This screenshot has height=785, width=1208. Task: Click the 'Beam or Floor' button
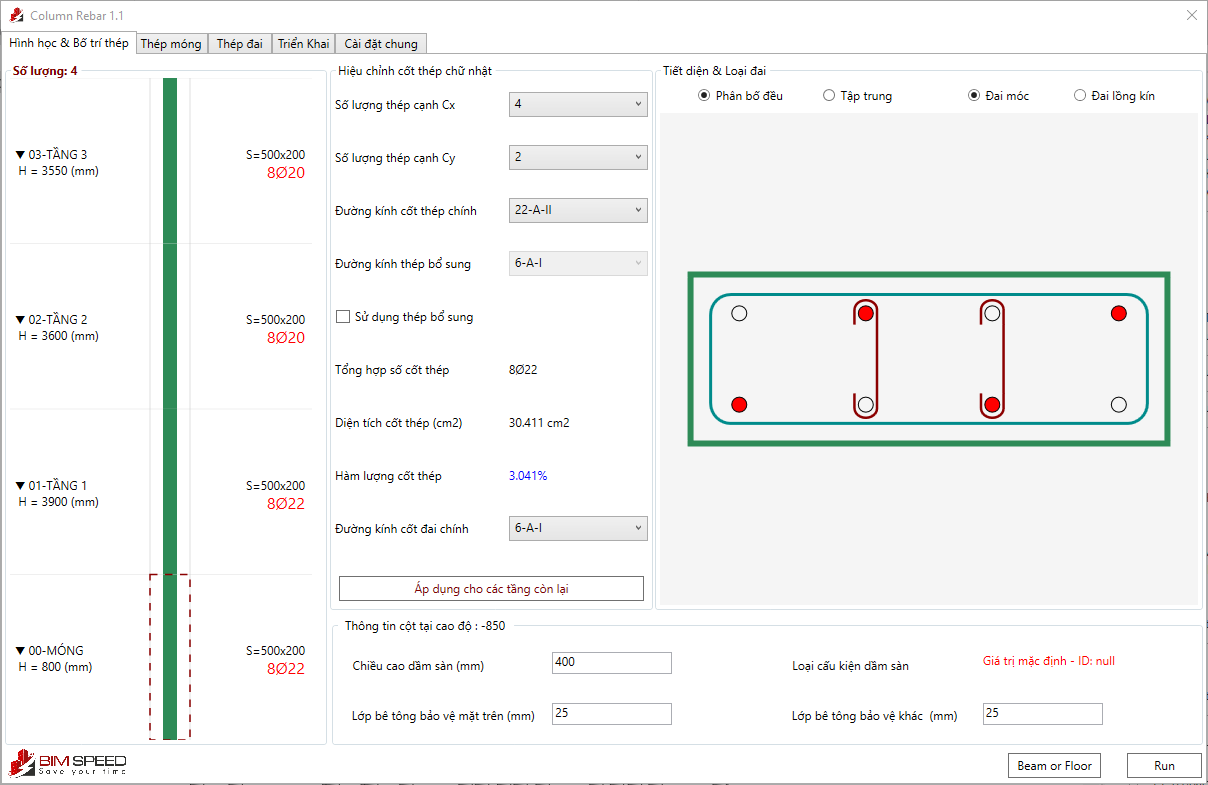click(1054, 765)
